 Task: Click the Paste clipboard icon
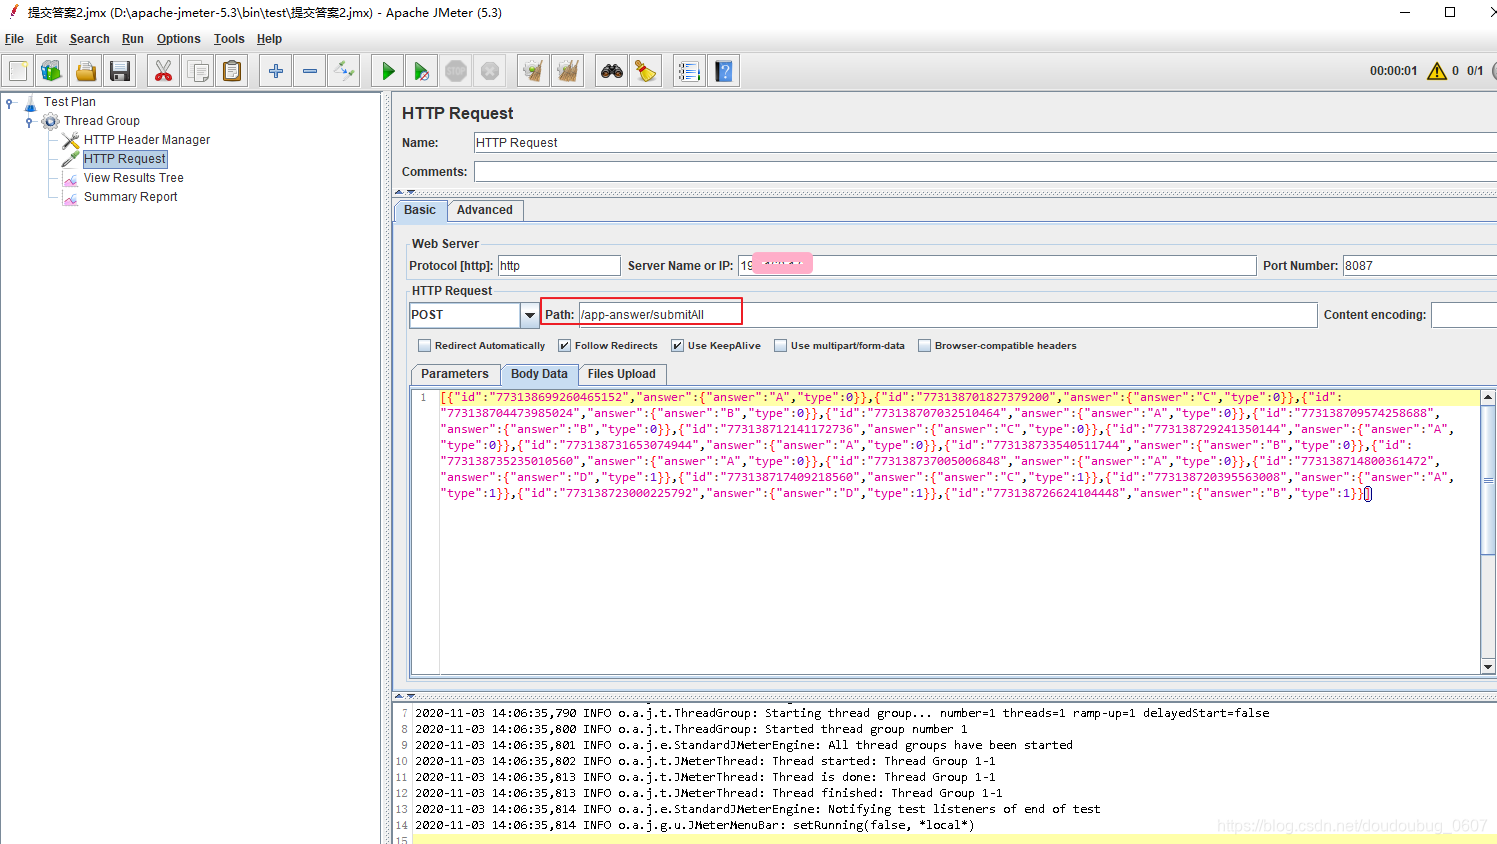point(232,71)
